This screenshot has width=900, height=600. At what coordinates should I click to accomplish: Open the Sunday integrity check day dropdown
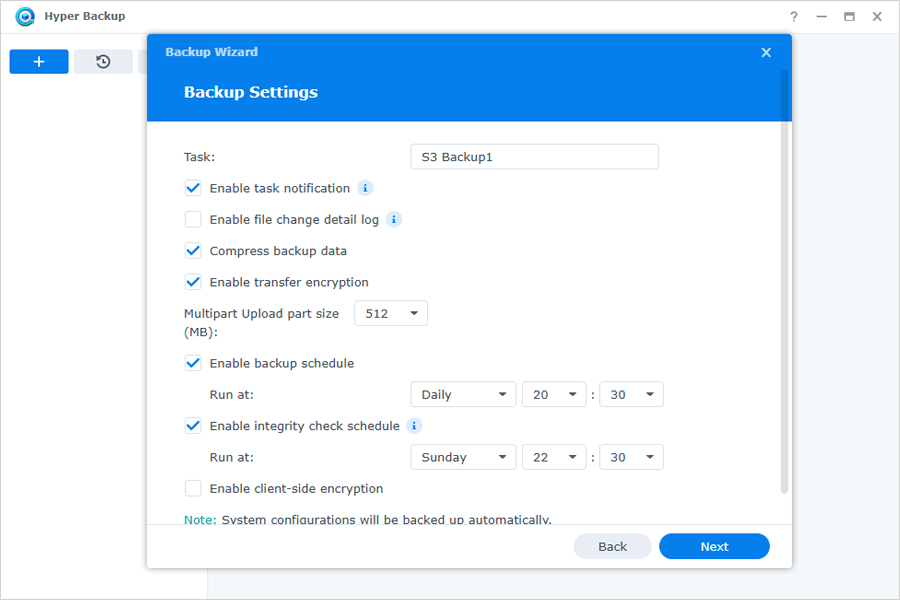463,457
